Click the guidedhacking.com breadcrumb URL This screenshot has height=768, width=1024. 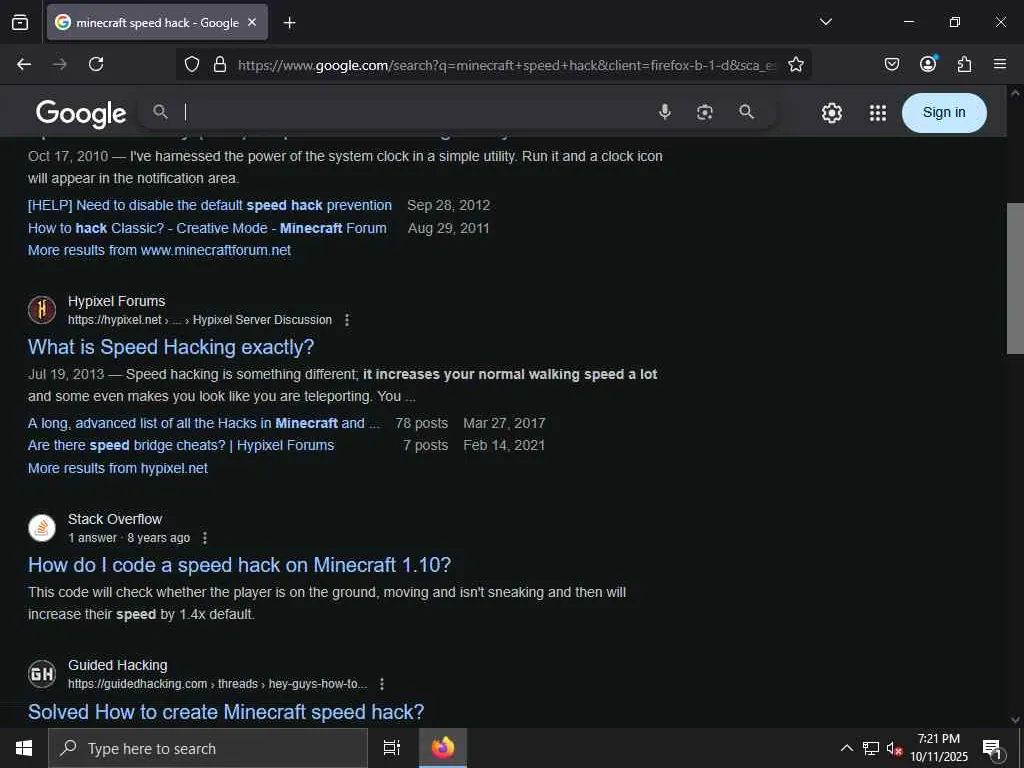coord(217,684)
